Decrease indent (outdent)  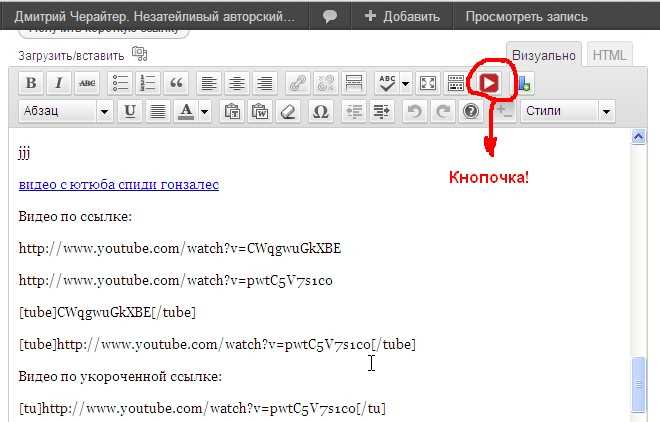click(x=354, y=111)
